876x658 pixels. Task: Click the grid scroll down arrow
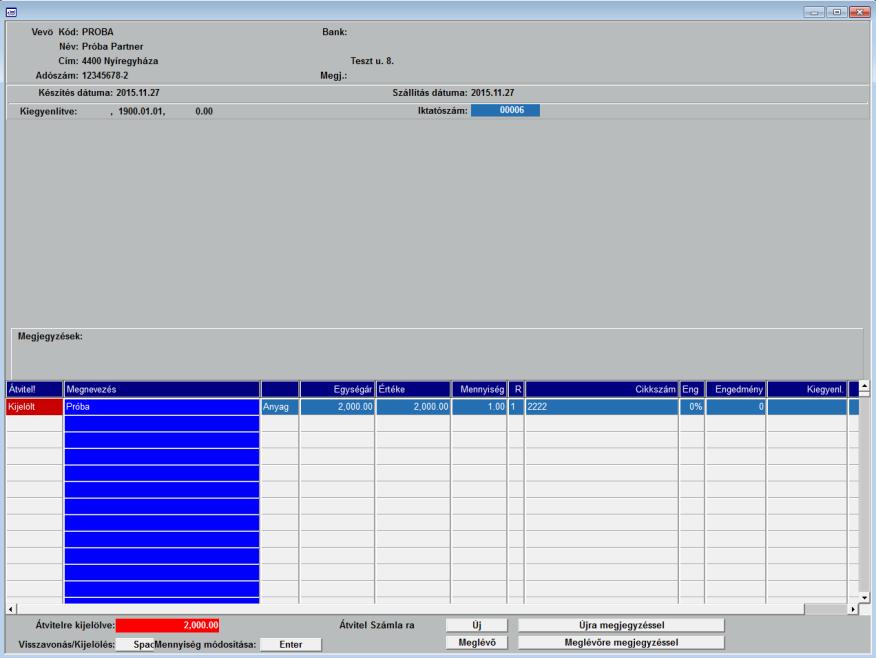864,598
